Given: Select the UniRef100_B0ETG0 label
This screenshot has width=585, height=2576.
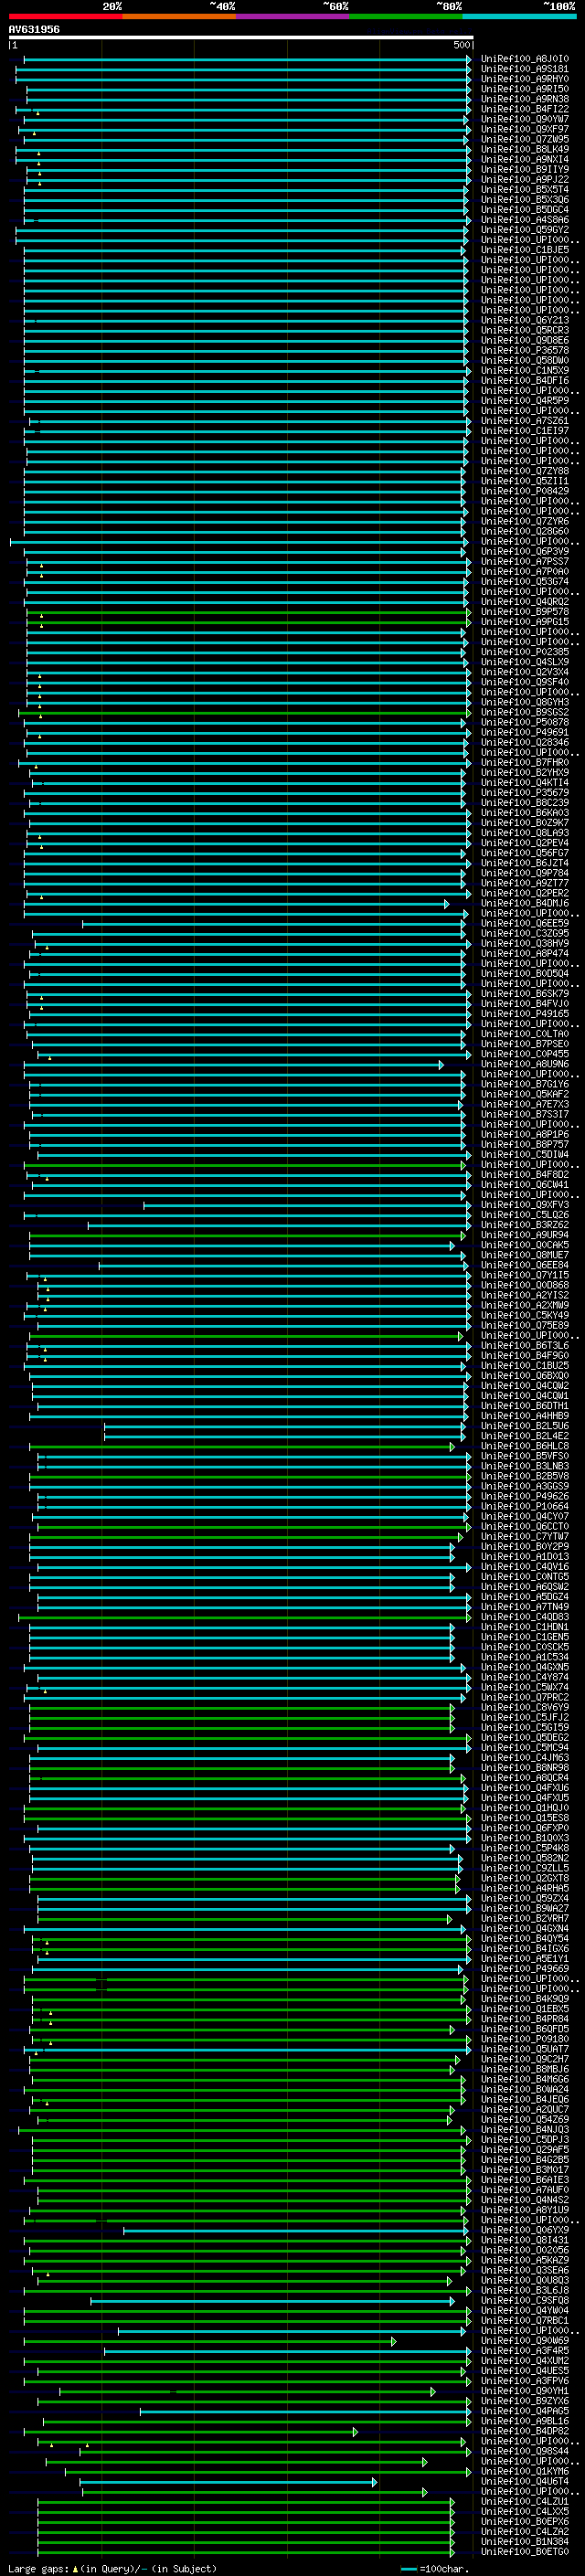Looking at the screenshot, I should pyautogui.click(x=524, y=2551).
